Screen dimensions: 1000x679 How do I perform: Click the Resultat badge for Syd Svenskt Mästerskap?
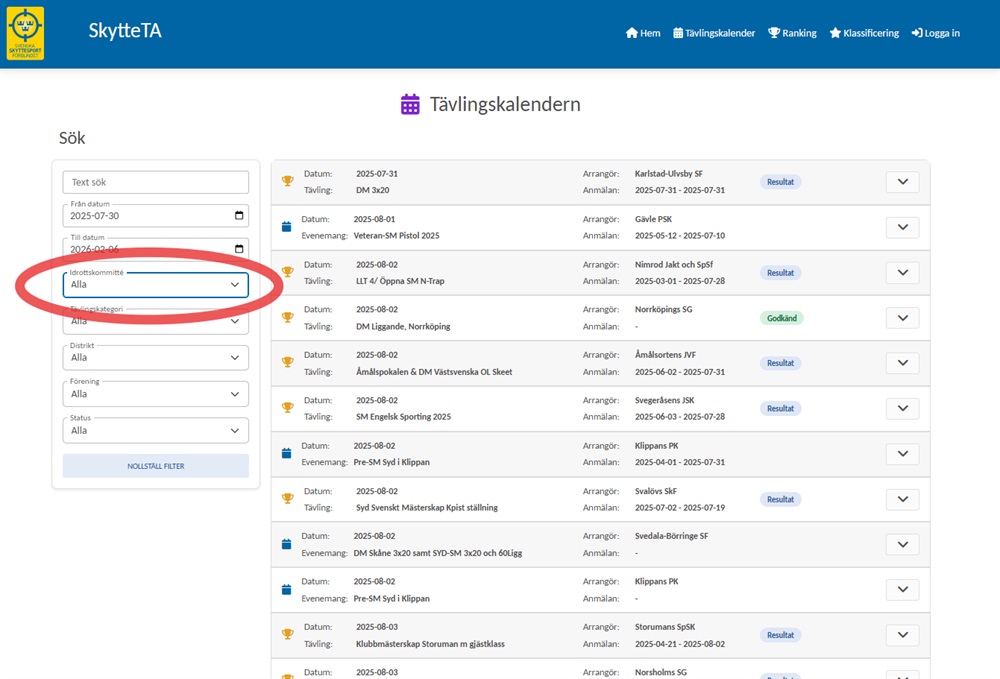(x=780, y=499)
